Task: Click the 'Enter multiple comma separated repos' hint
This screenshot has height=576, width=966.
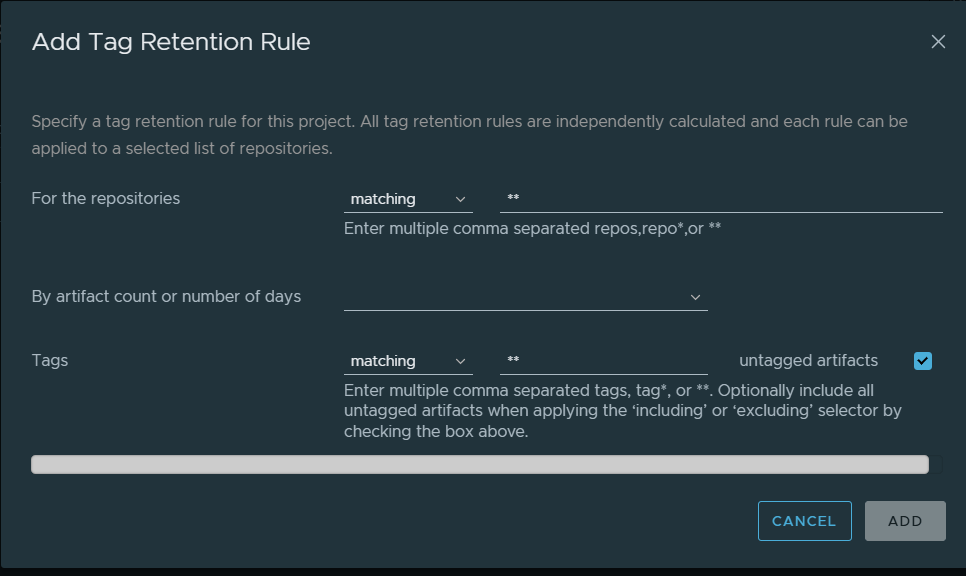Action: (x=532, y=228)
